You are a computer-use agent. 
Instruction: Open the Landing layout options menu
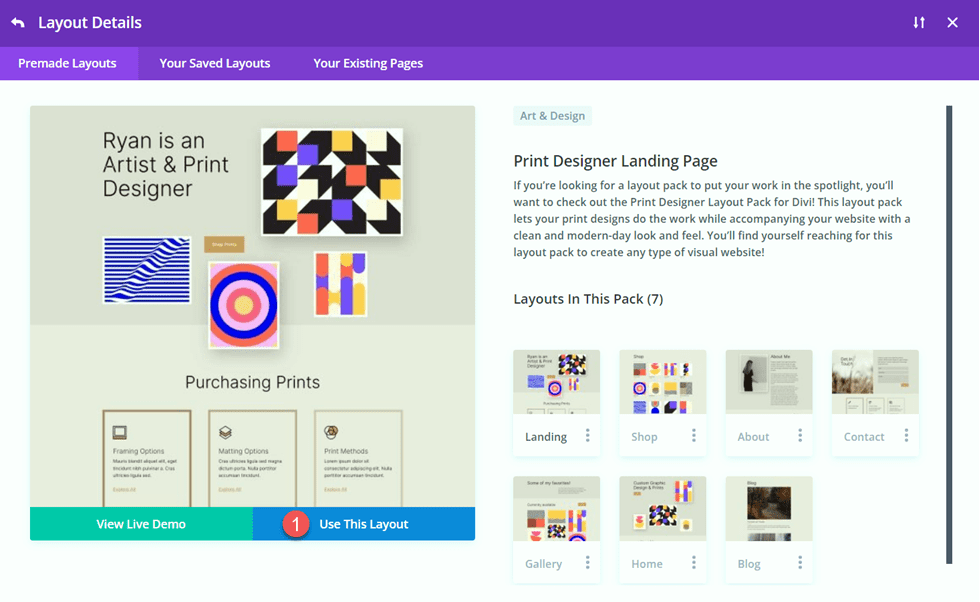coord(588,436)
